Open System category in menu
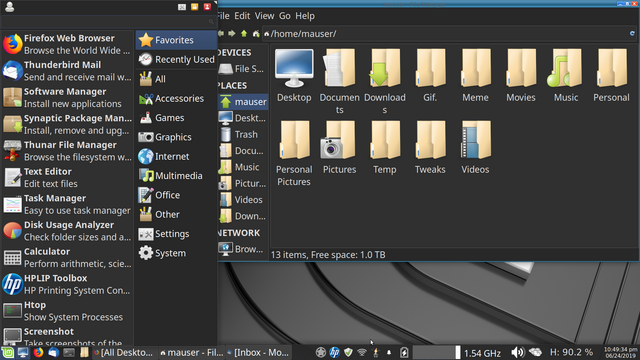The image size is (640, 360). (x=176, y=253)
